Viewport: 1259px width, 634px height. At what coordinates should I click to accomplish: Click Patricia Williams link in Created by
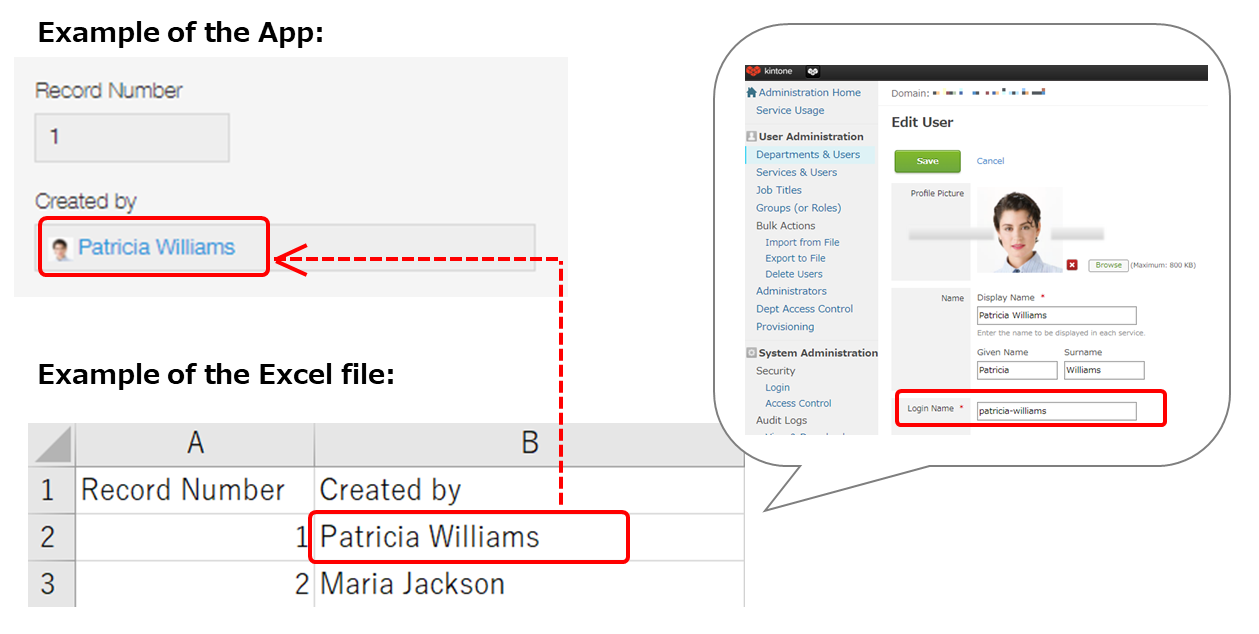[x=156, y=247]
